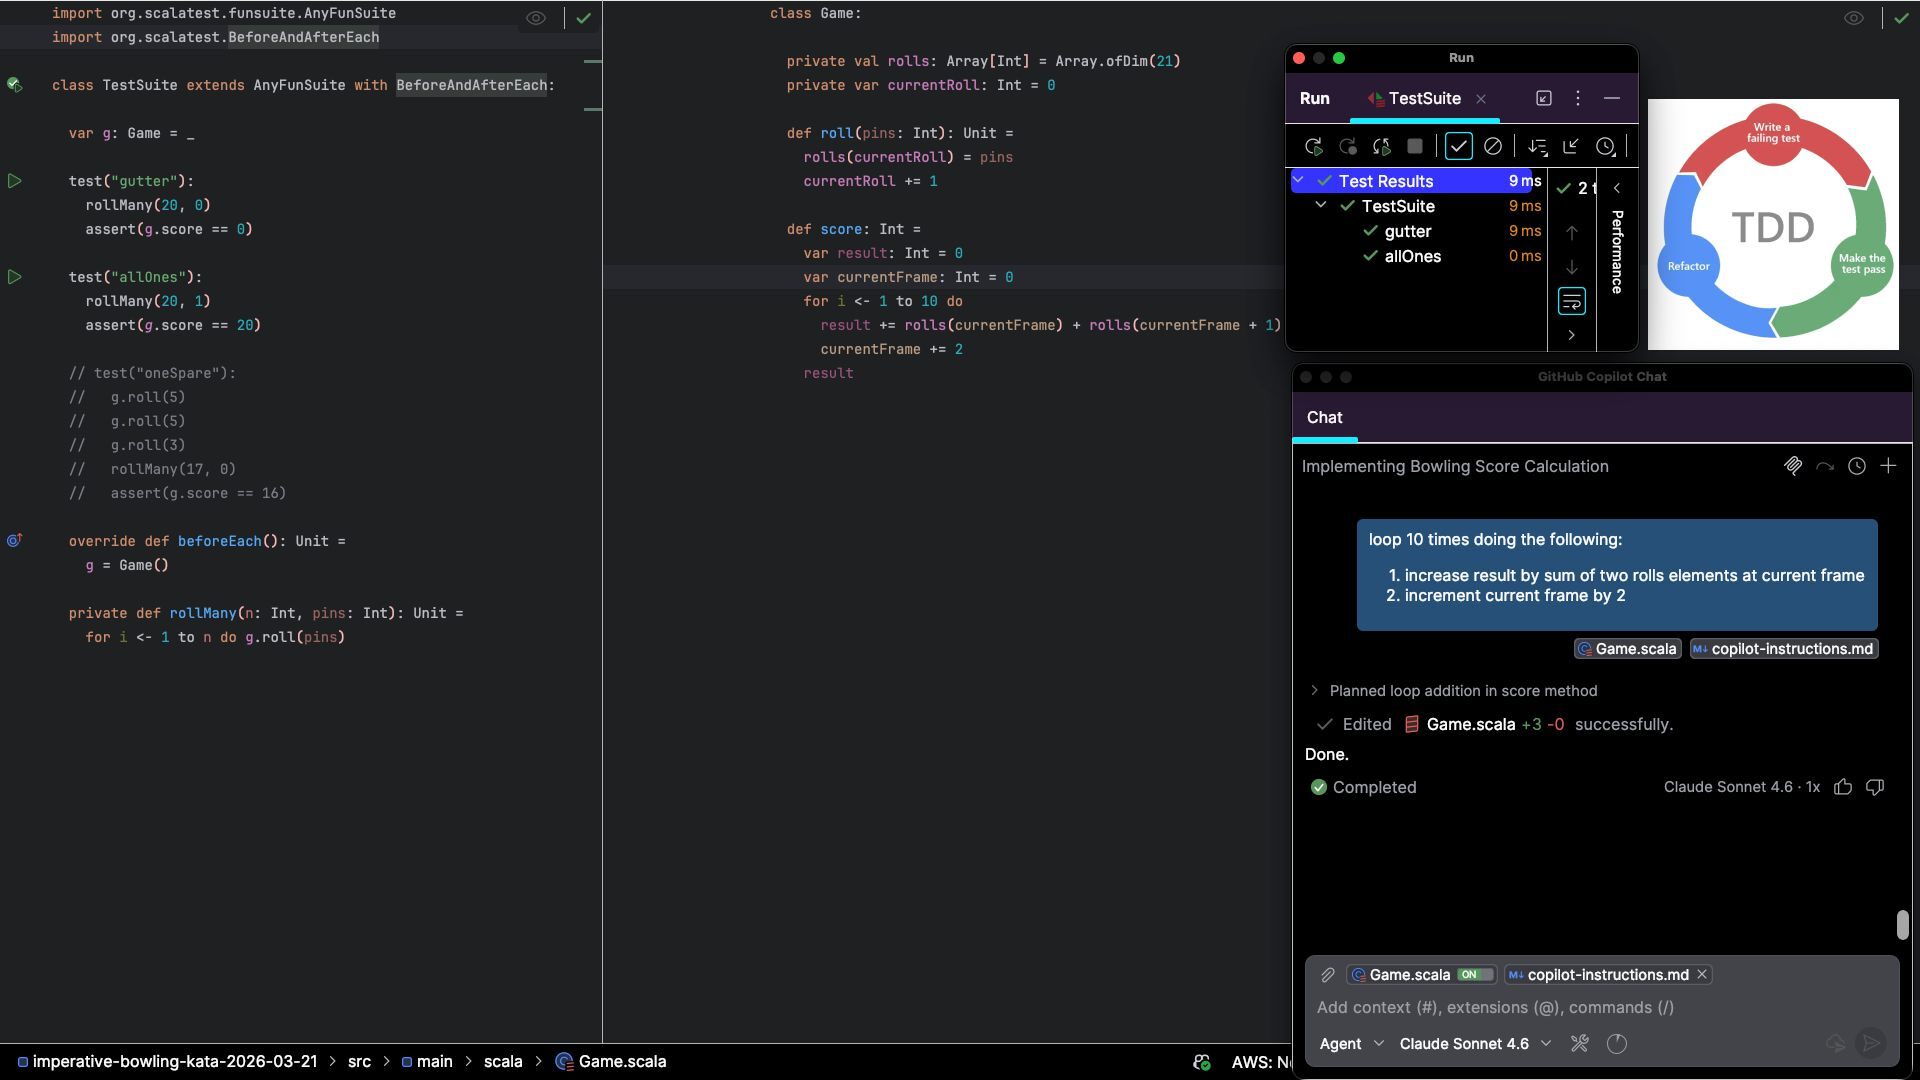Click Rerun Failed Tests icon
The width and height of the screenshot is (1920, 1080).
pyautogui.click(x=1348, y=147)
